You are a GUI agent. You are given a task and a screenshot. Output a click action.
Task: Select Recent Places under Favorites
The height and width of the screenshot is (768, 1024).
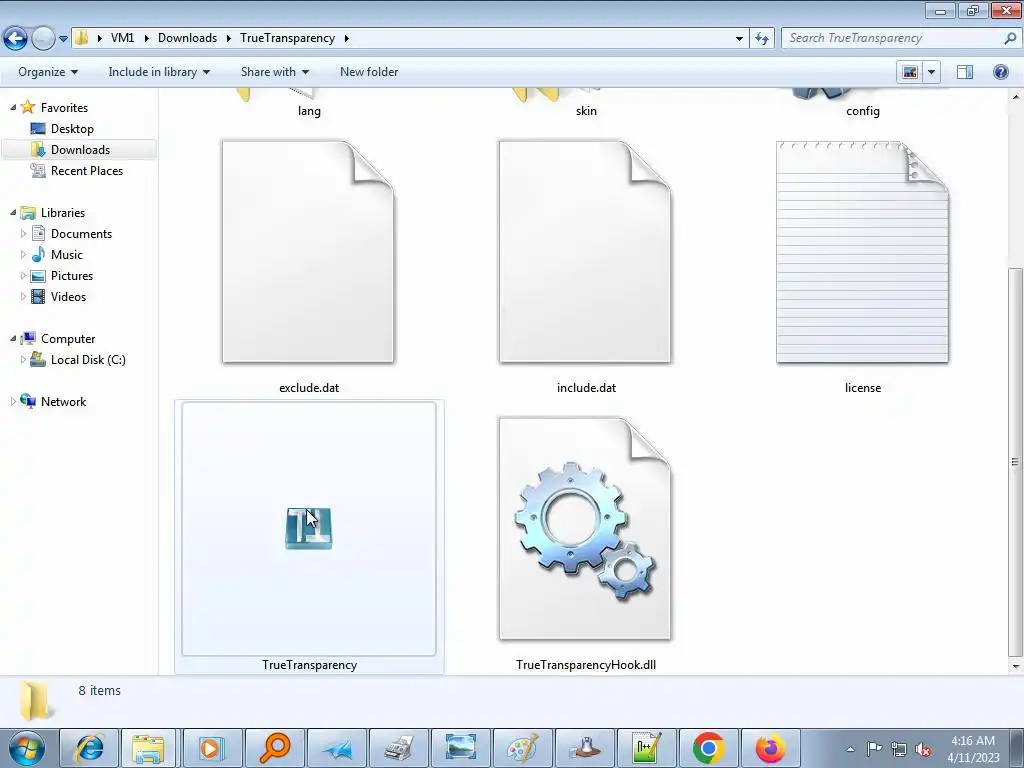coord(87,170)
